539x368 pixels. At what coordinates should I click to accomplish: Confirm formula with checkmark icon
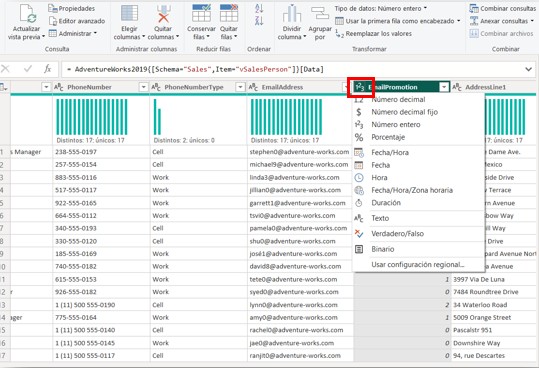[x=28, y=69]
